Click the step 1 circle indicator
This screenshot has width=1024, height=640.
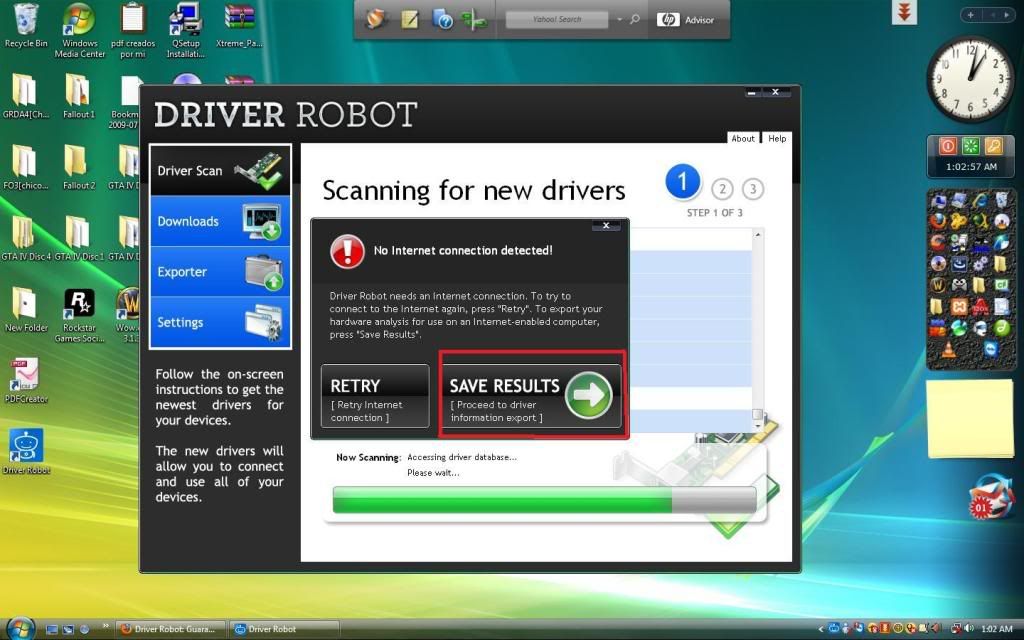[682, 182]
